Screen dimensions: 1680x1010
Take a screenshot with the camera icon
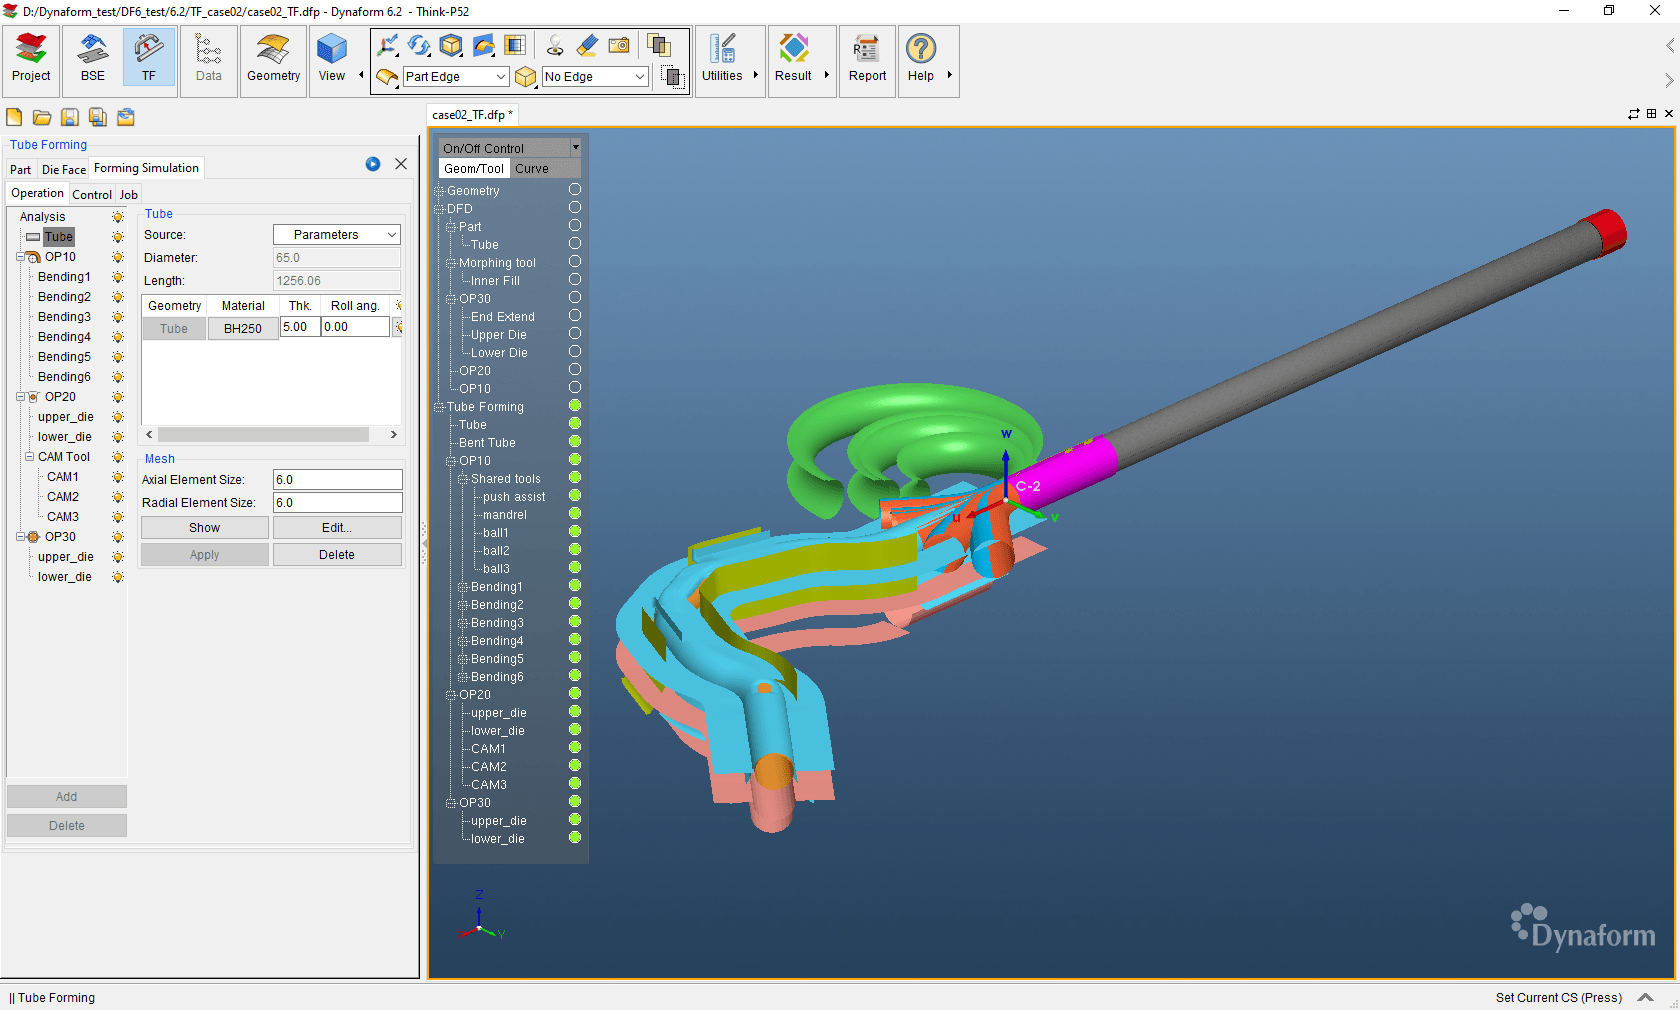point(619,45)
